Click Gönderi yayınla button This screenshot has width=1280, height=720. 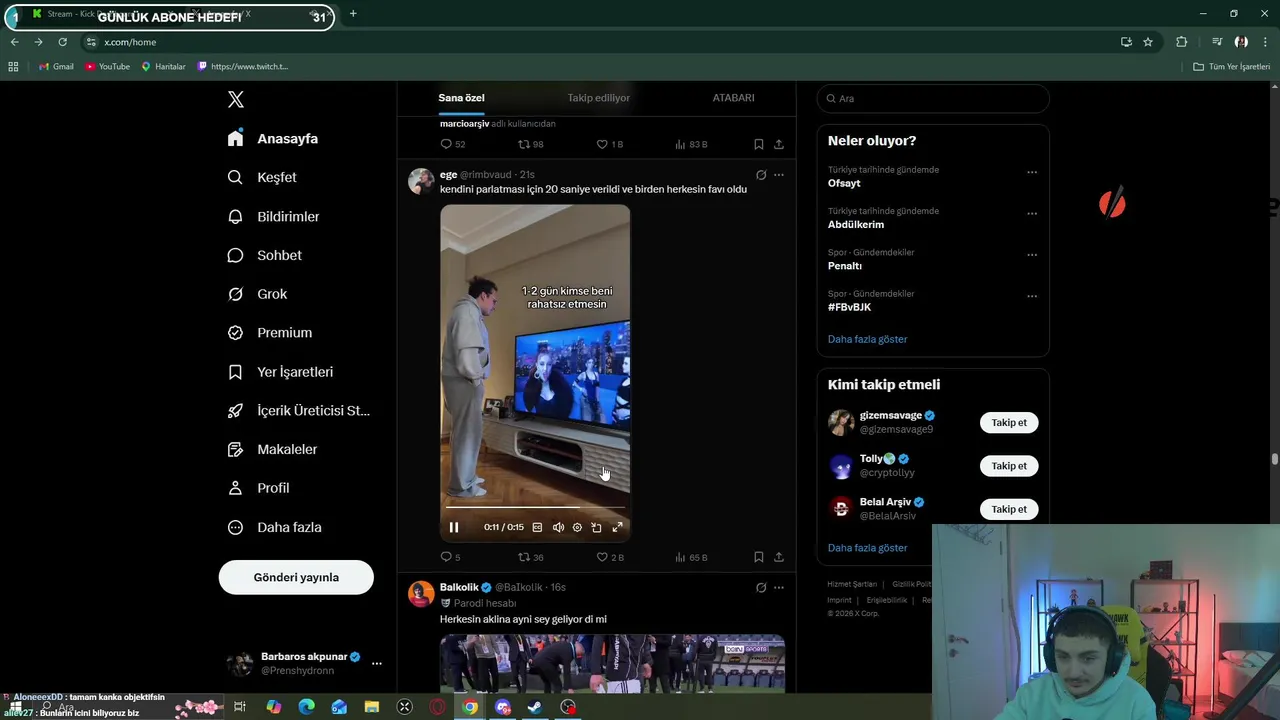pyautogui.click(x=296, y=577)
